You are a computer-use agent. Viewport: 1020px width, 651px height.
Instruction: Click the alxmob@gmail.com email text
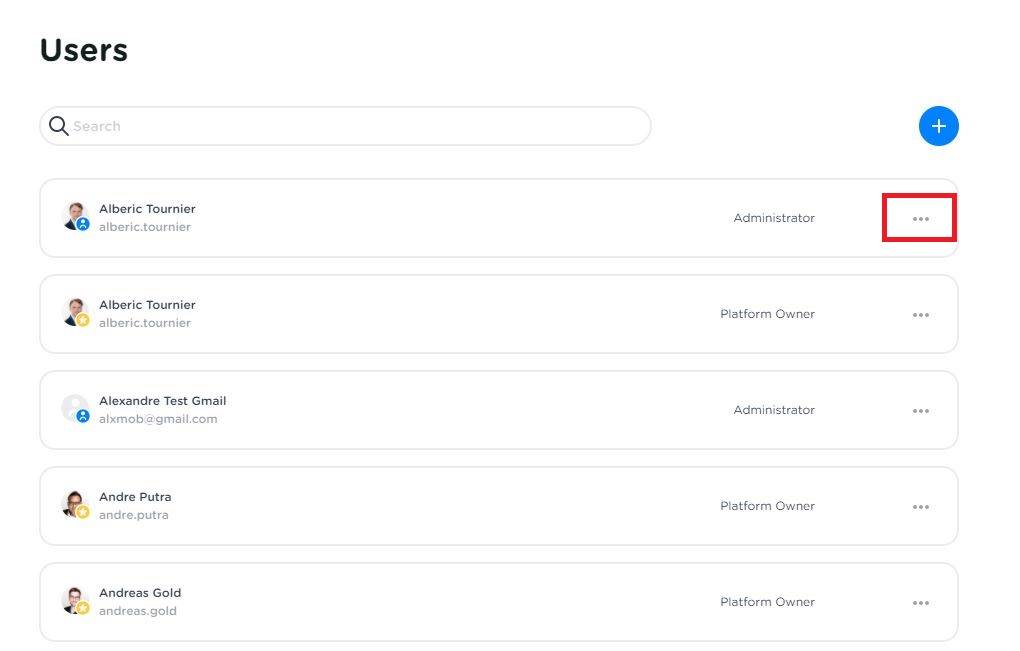pyautogui.click(x=158, y=419)
